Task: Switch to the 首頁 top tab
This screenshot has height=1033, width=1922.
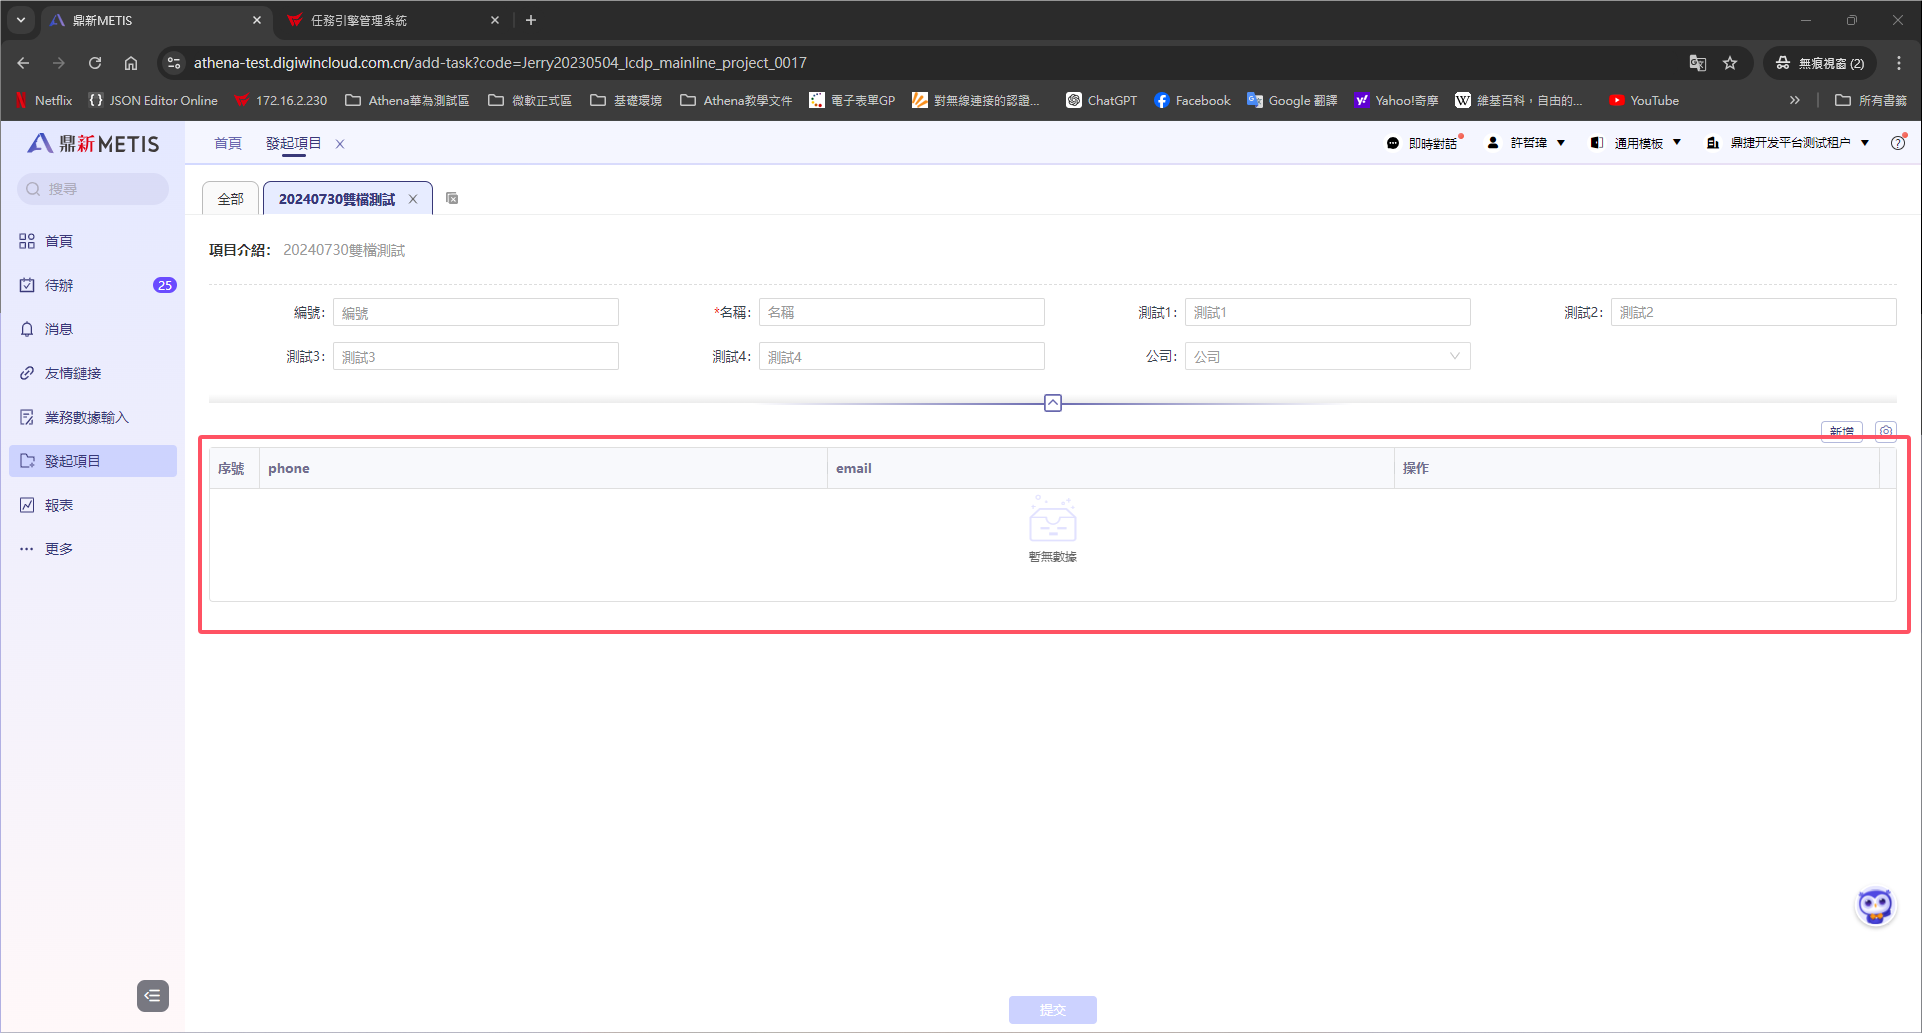Action: tap(228, 143)
